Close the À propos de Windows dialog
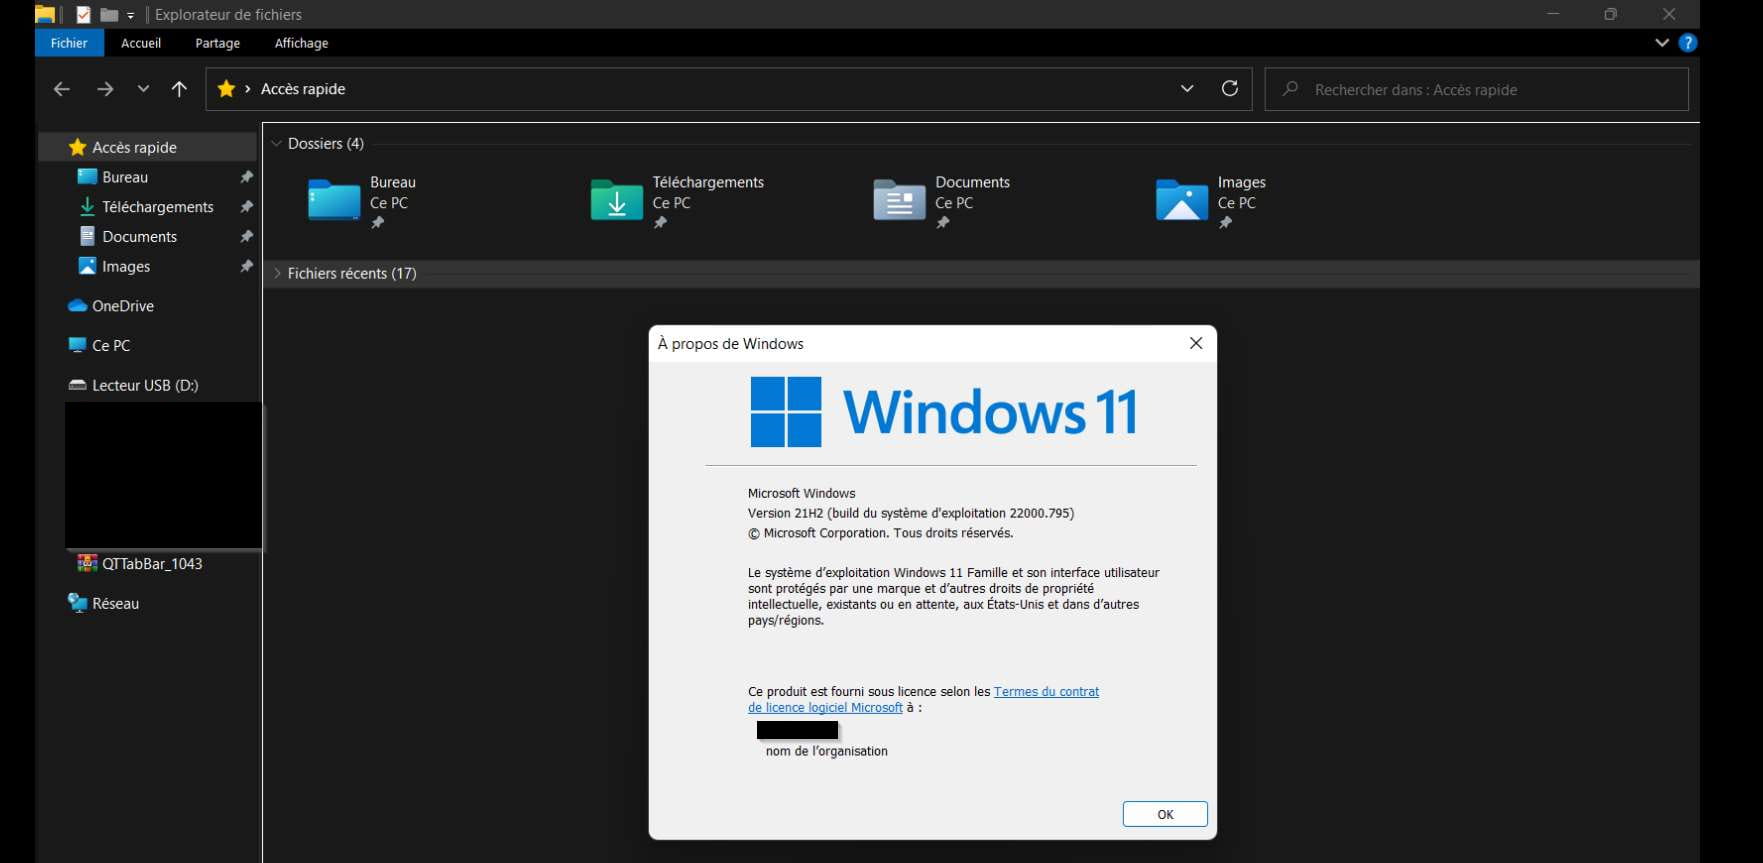 (x=1196, y=343)
